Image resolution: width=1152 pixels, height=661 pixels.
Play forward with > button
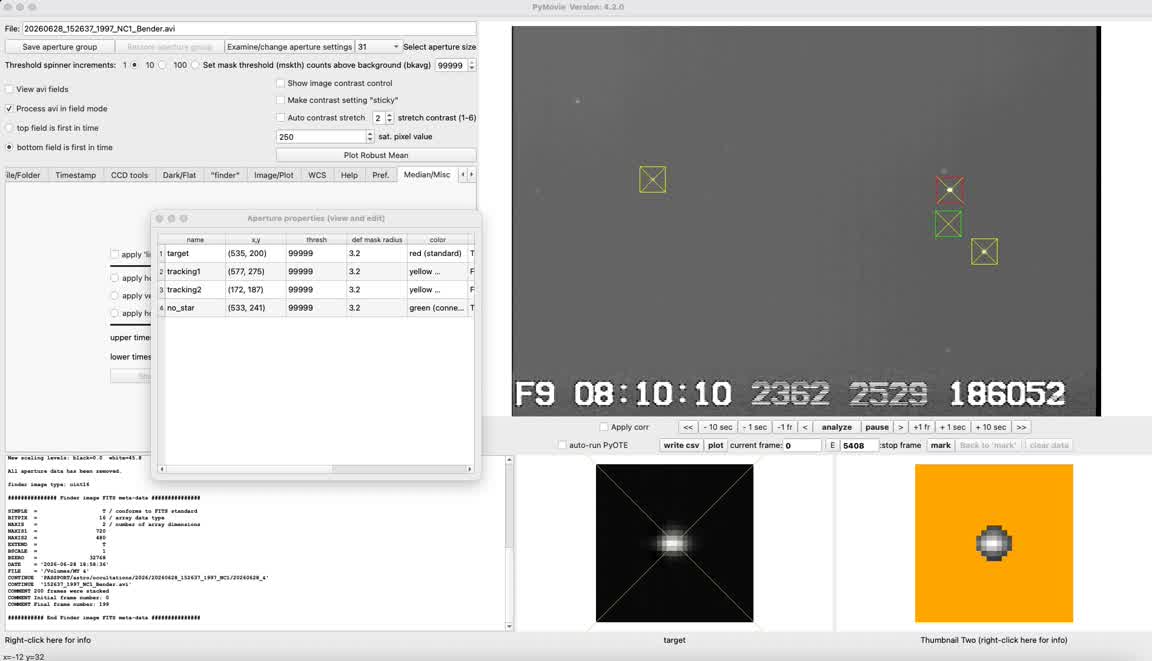coord(901,427)
